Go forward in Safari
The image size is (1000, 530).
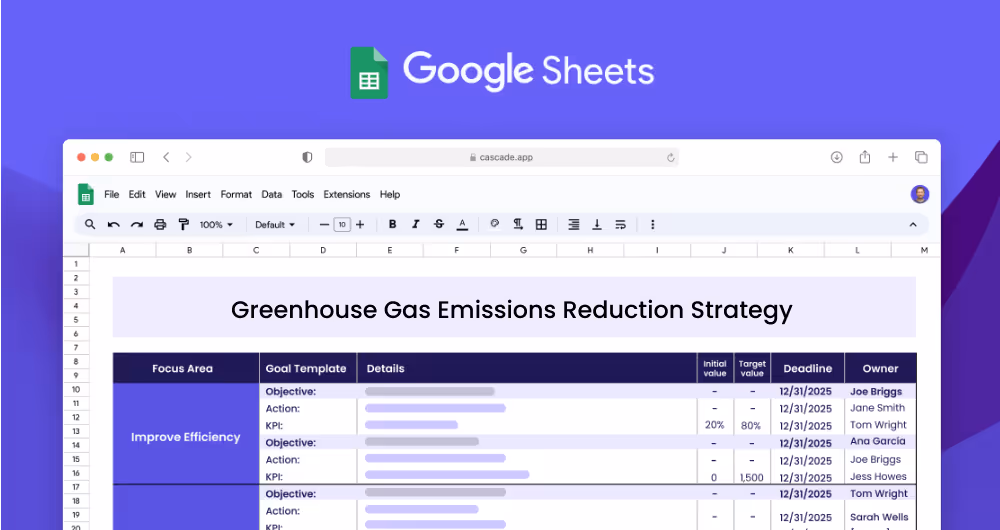tap(189, 158)
